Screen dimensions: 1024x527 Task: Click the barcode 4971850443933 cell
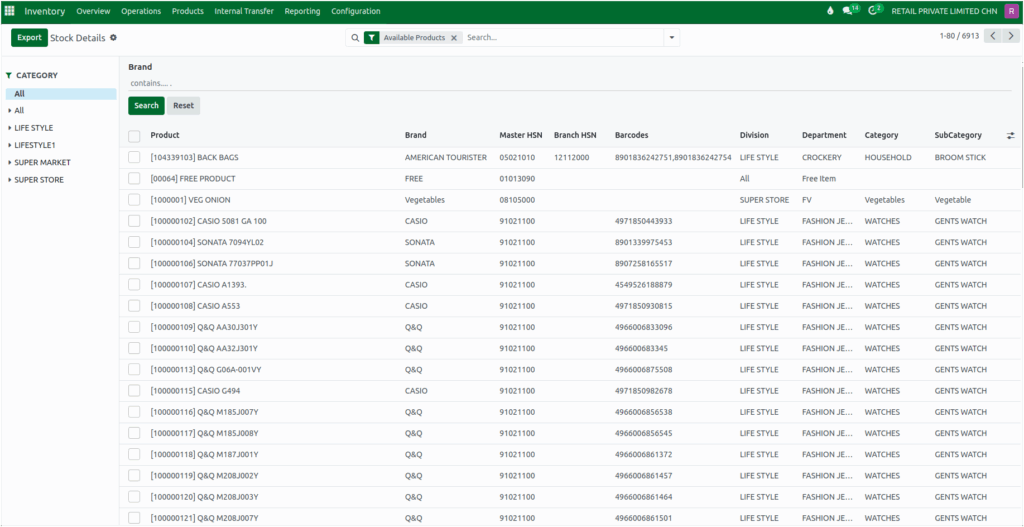(x=643, y=221)
